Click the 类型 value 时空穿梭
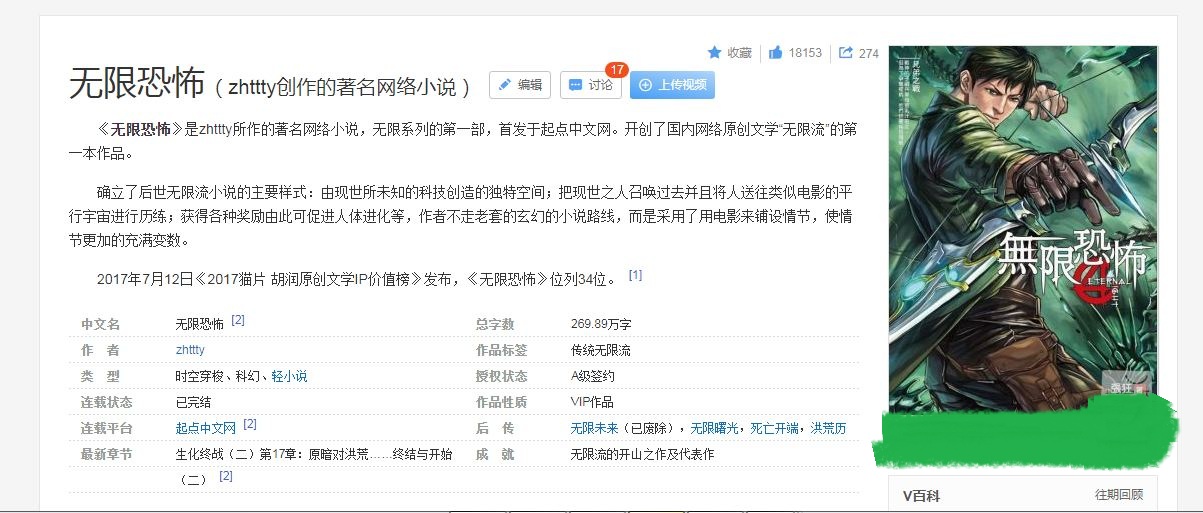 (x=199, y=376)
